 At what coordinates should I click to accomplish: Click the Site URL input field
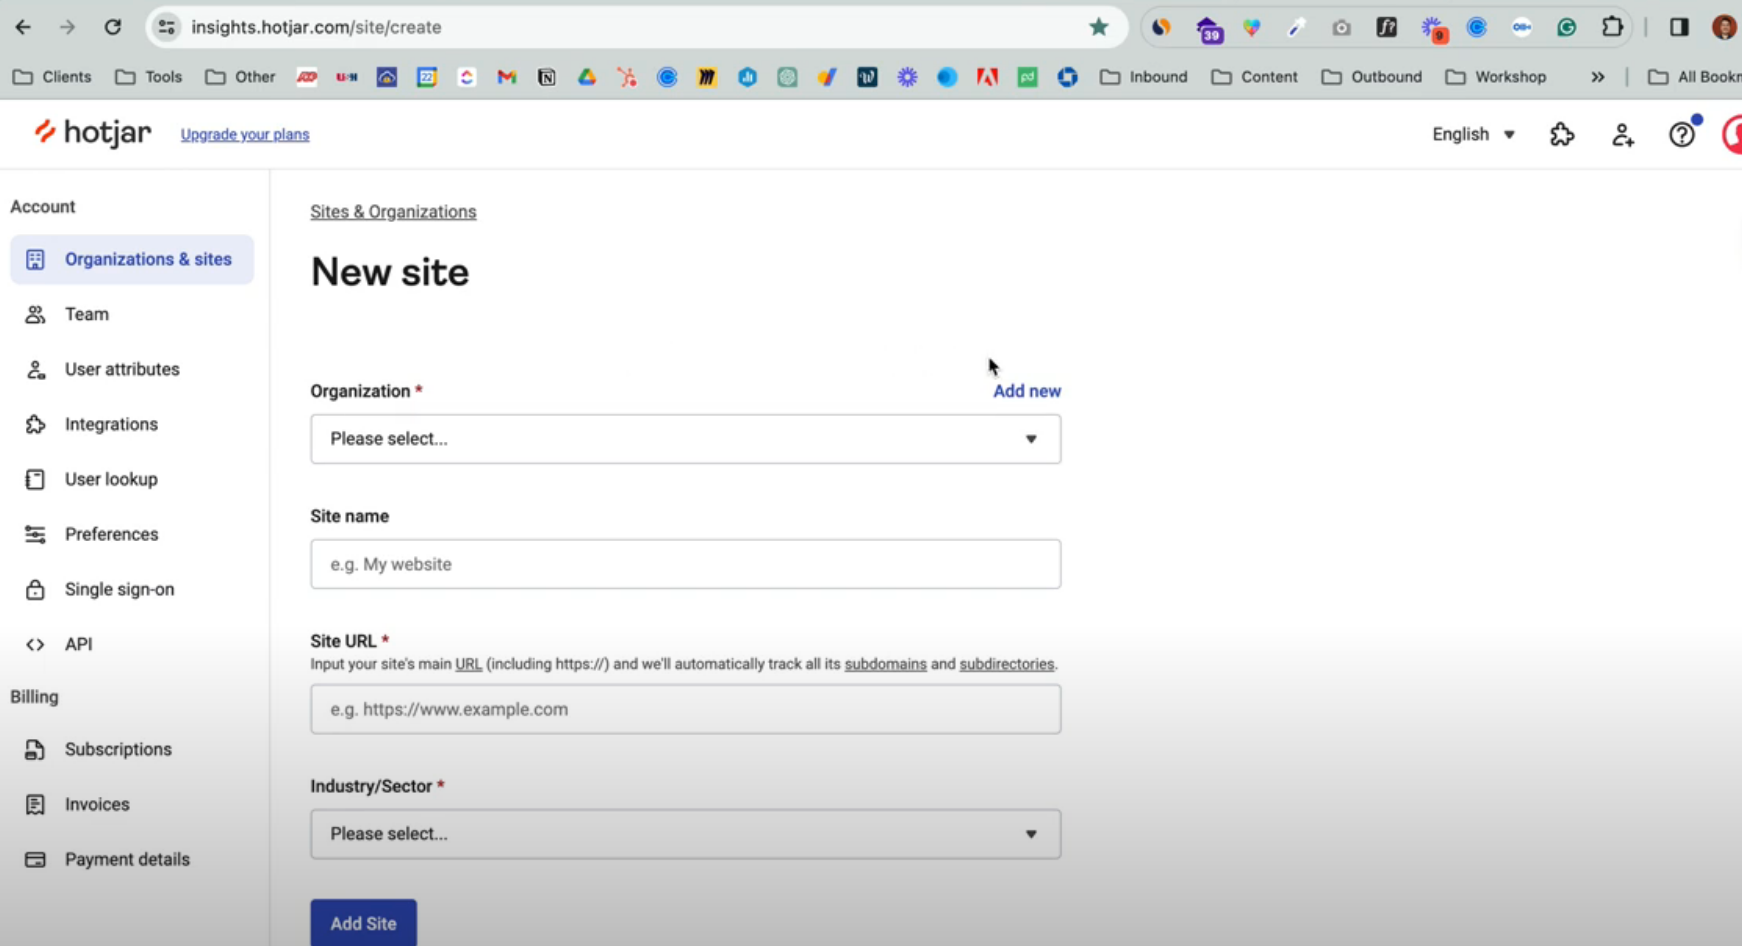(685, 709)
